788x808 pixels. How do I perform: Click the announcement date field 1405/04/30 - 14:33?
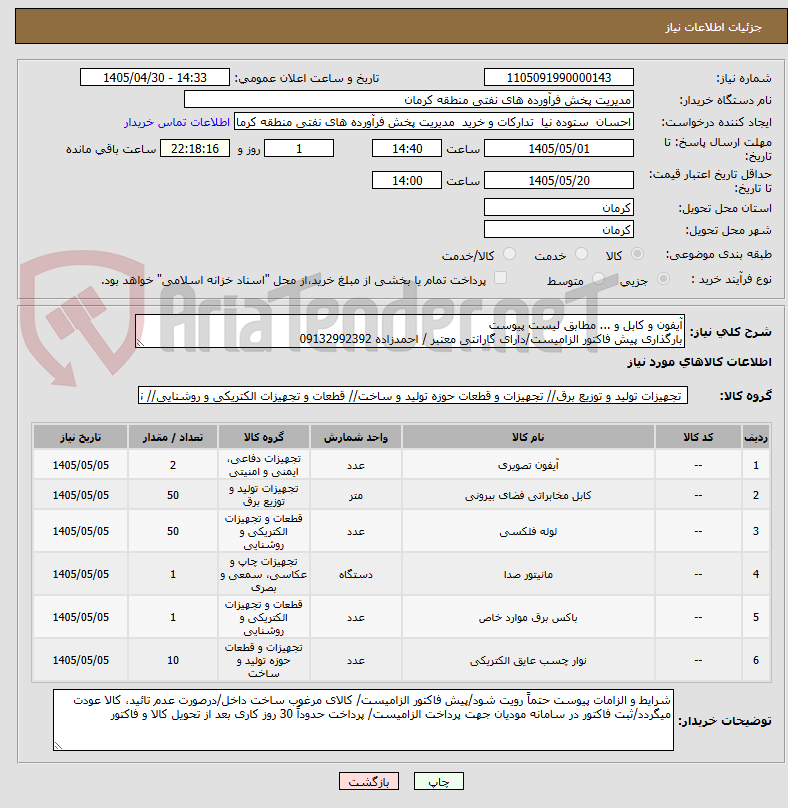pos(155,78)
